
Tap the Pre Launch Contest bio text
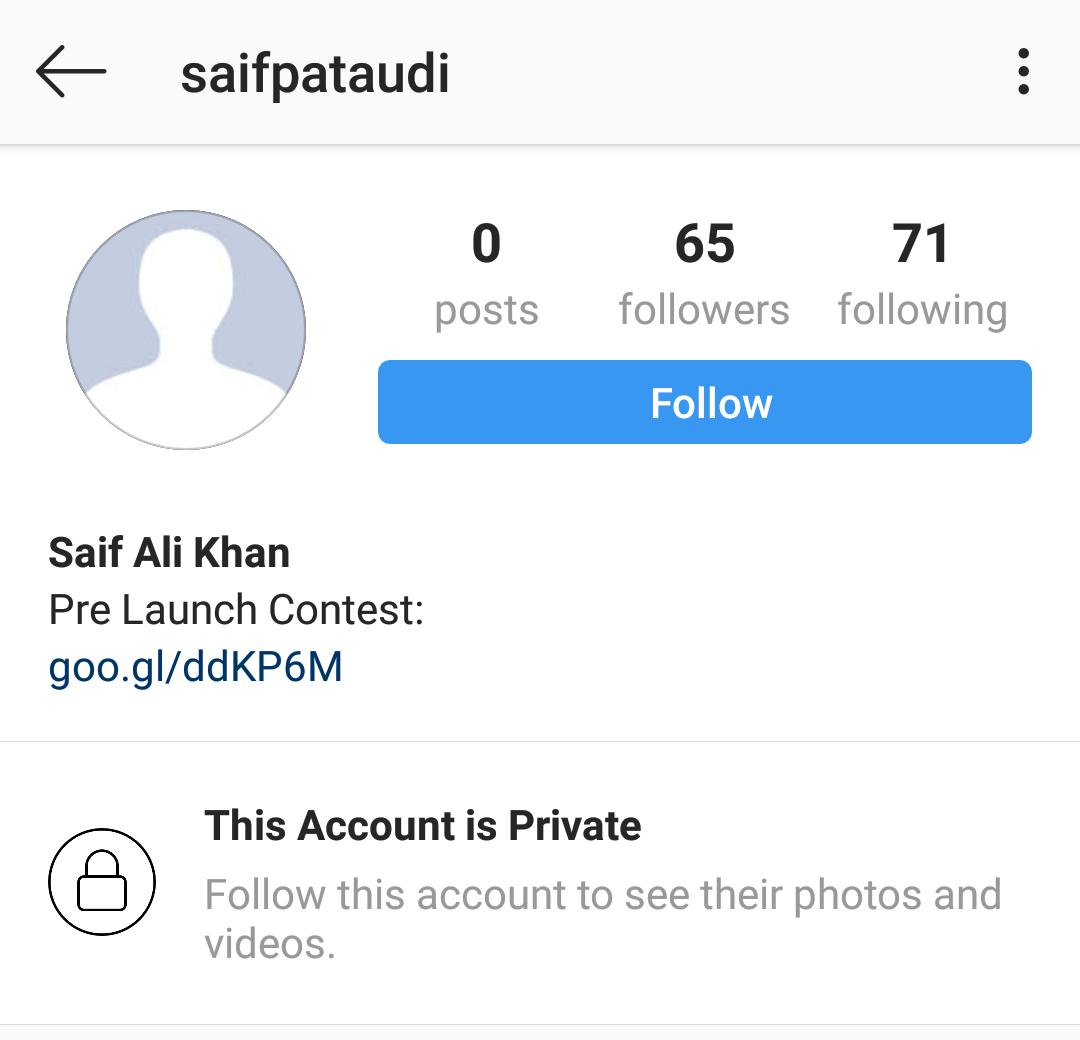pos(236,610)
